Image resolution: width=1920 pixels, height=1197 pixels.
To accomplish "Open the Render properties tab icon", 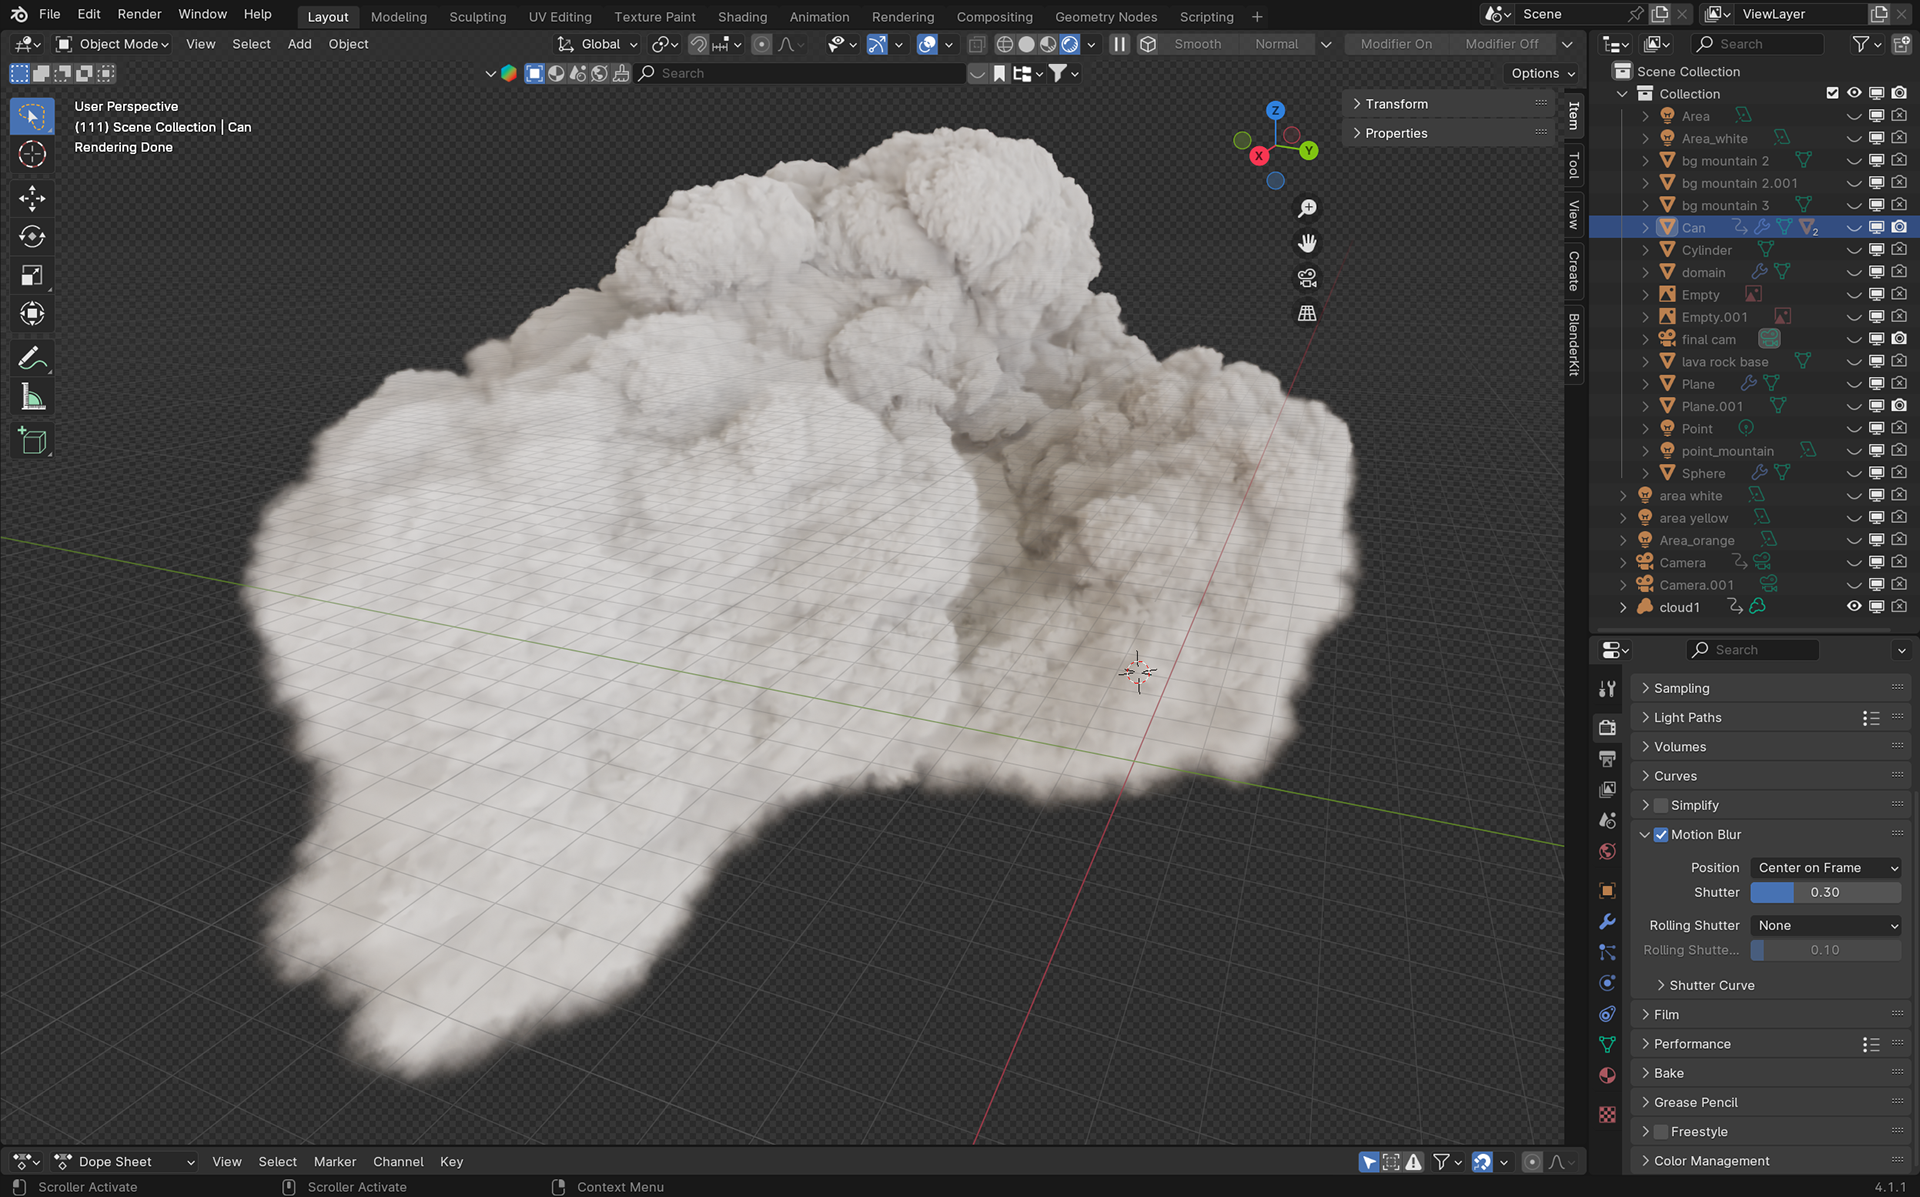I will (x=1607, y=727).
